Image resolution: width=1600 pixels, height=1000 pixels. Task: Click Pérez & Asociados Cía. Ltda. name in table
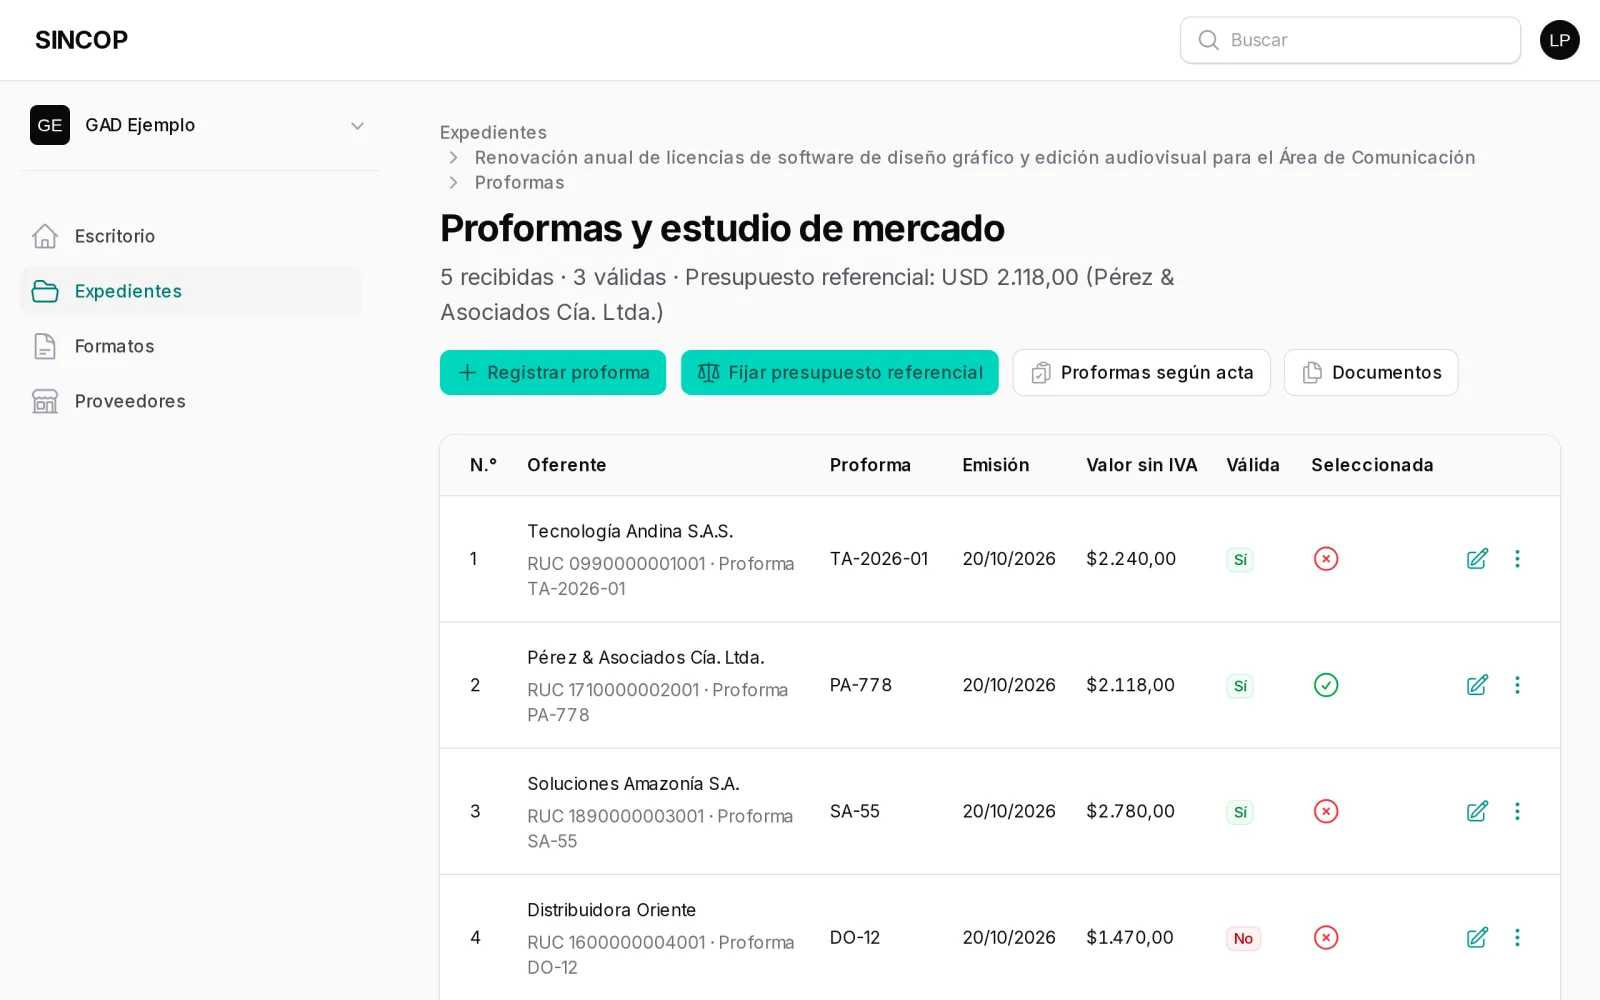click(x=646, y=657)
